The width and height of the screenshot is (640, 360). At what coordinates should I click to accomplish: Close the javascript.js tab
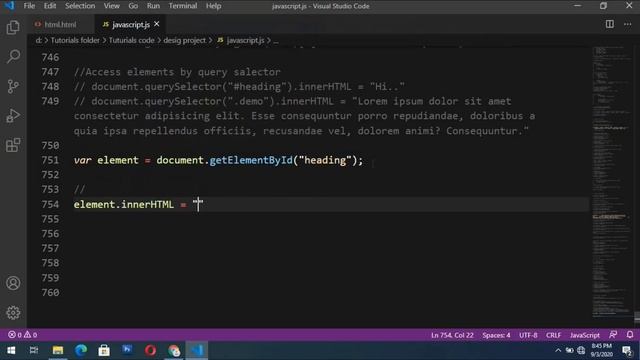coord(157,24)
